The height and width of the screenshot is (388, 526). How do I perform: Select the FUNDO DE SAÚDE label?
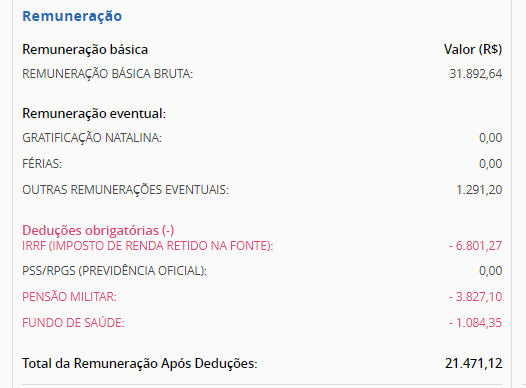coord(73,323)
